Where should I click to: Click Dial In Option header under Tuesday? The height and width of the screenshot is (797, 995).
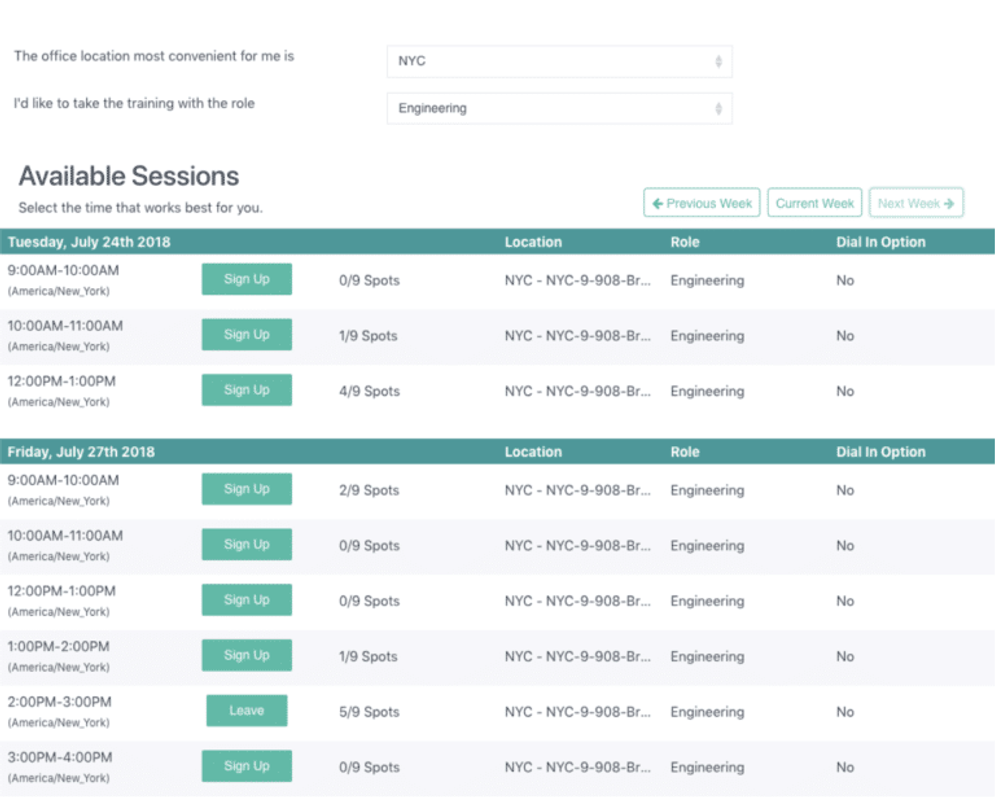tap(881, 242)
